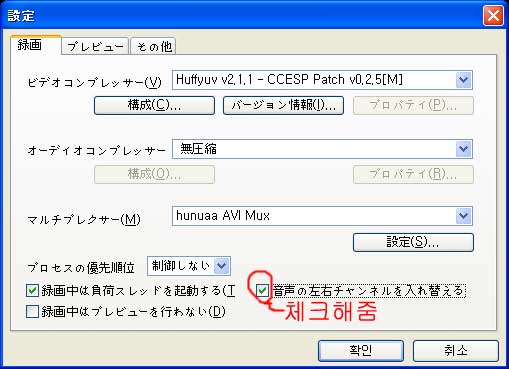This screenshot has height=369, width=509.
Task: Open the プロセスの優先順位 dropdown
Action: pos(189,266)
